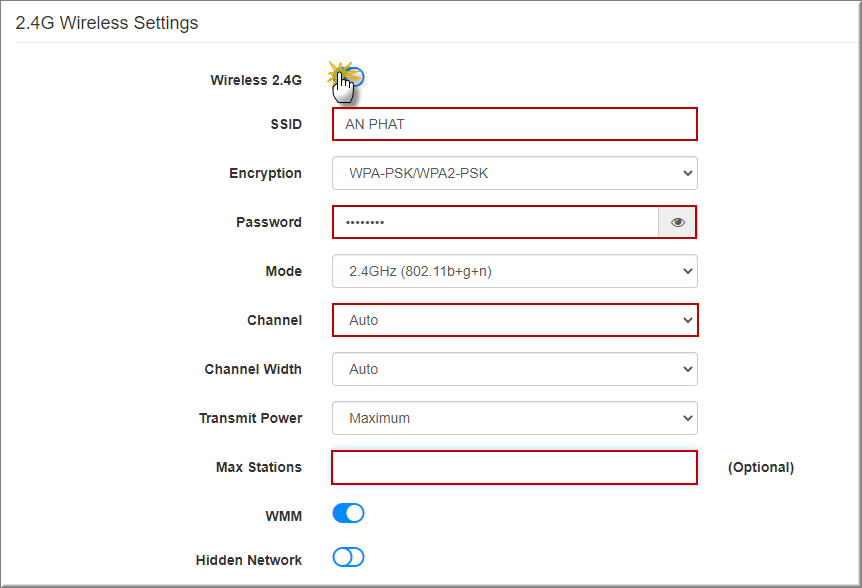Click the empty Max Stations input box
The height and width of the screenshot is (588, 862).
point(514,467)
